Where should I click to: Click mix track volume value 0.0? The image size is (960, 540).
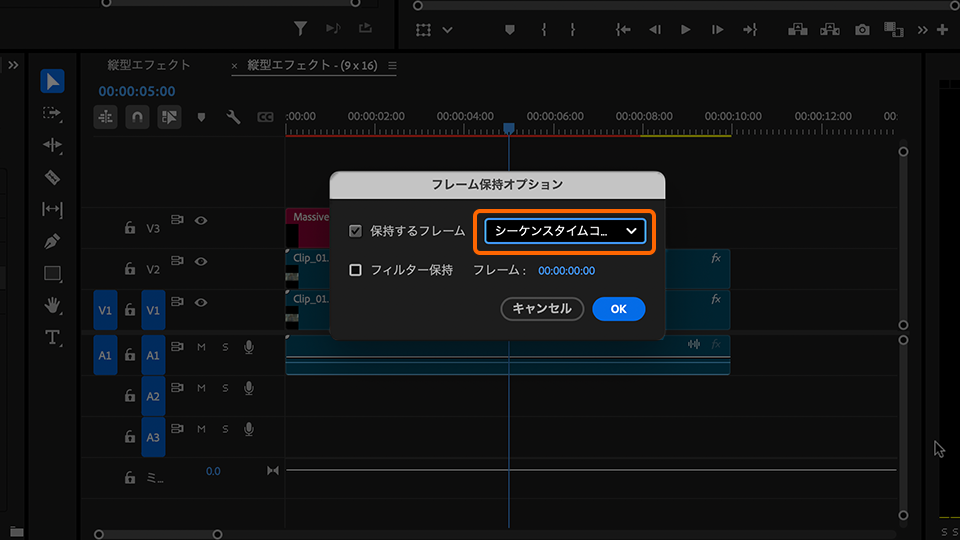(213, 471)
